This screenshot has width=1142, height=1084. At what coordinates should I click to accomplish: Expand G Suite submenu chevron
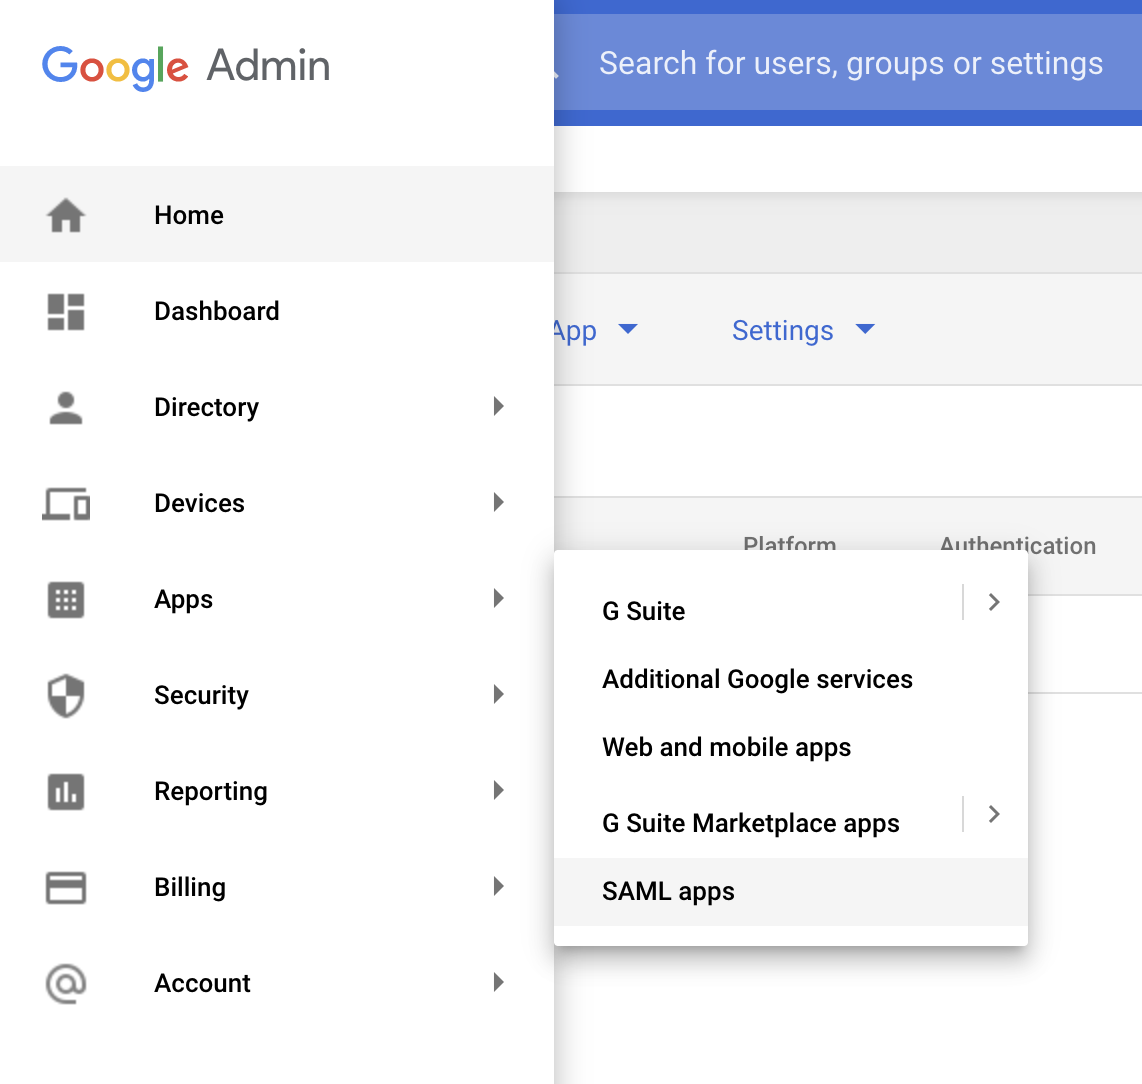click(x=993, y=602)
